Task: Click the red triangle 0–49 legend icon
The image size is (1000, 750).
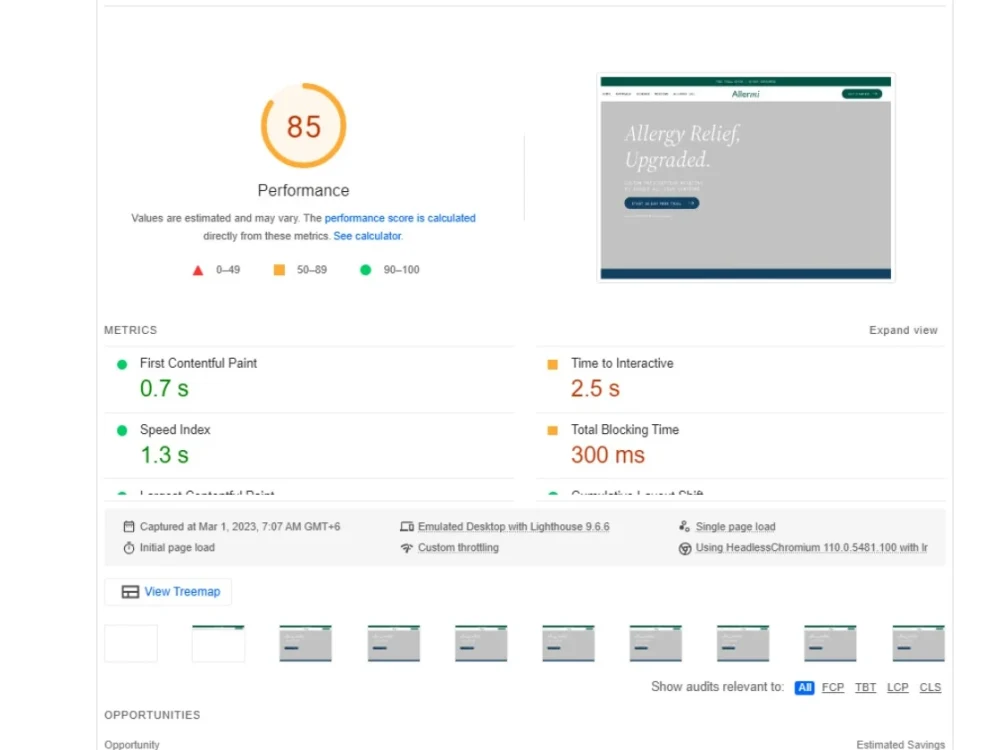Action: tap(198, 270)
